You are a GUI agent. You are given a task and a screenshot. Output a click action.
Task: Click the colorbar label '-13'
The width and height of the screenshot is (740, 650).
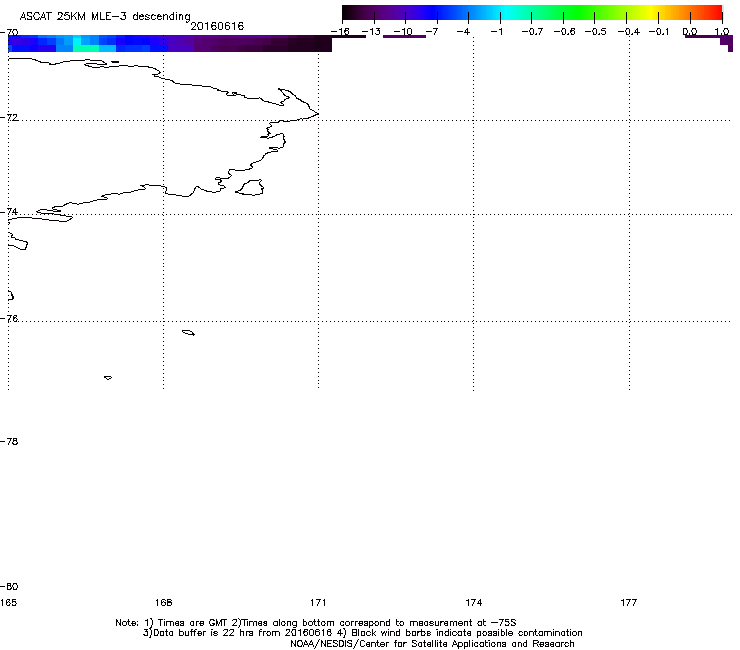point(371,32)
